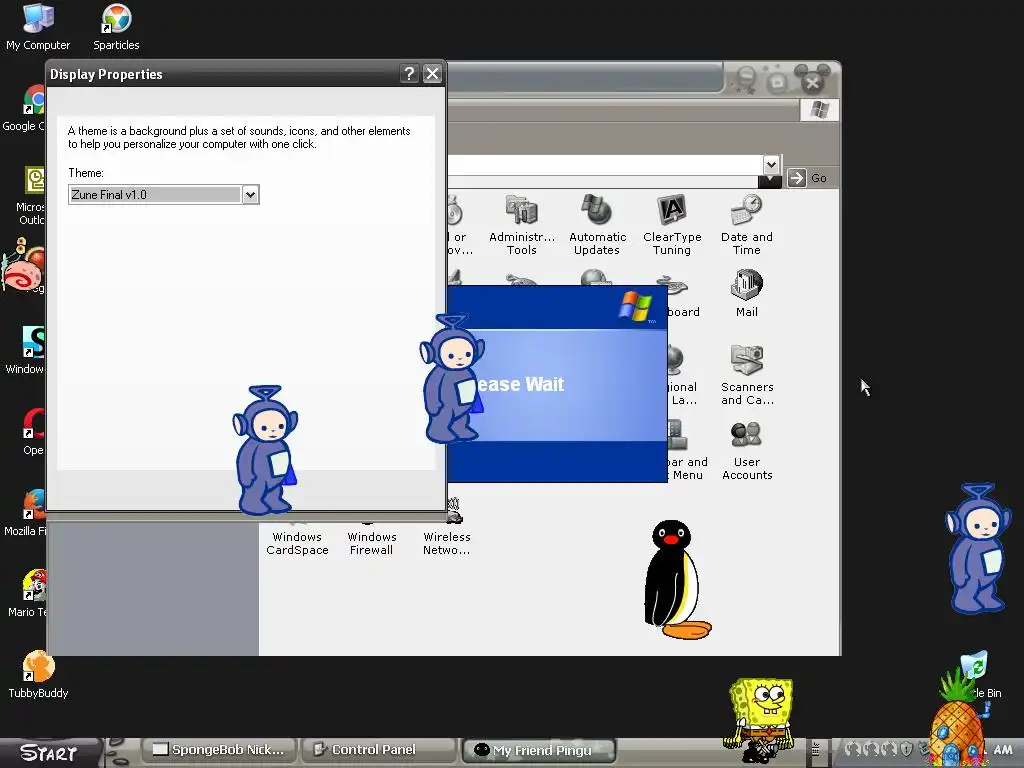Close the Display Properties dialog
The width and height of the screenshot is (1024, 768).
tap(432, 74)
